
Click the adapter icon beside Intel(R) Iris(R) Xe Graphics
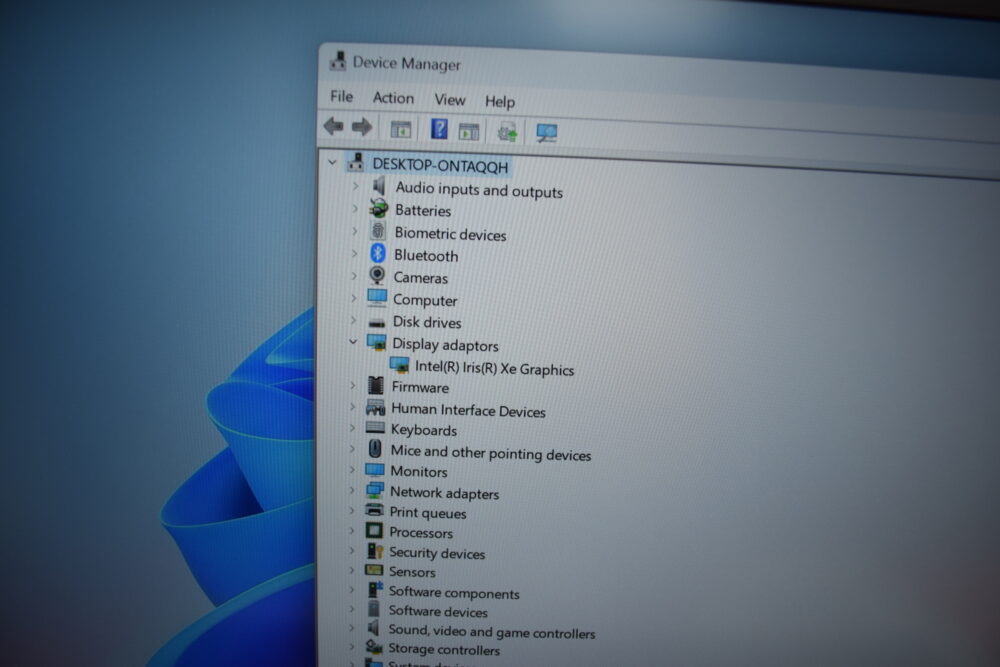399,365
